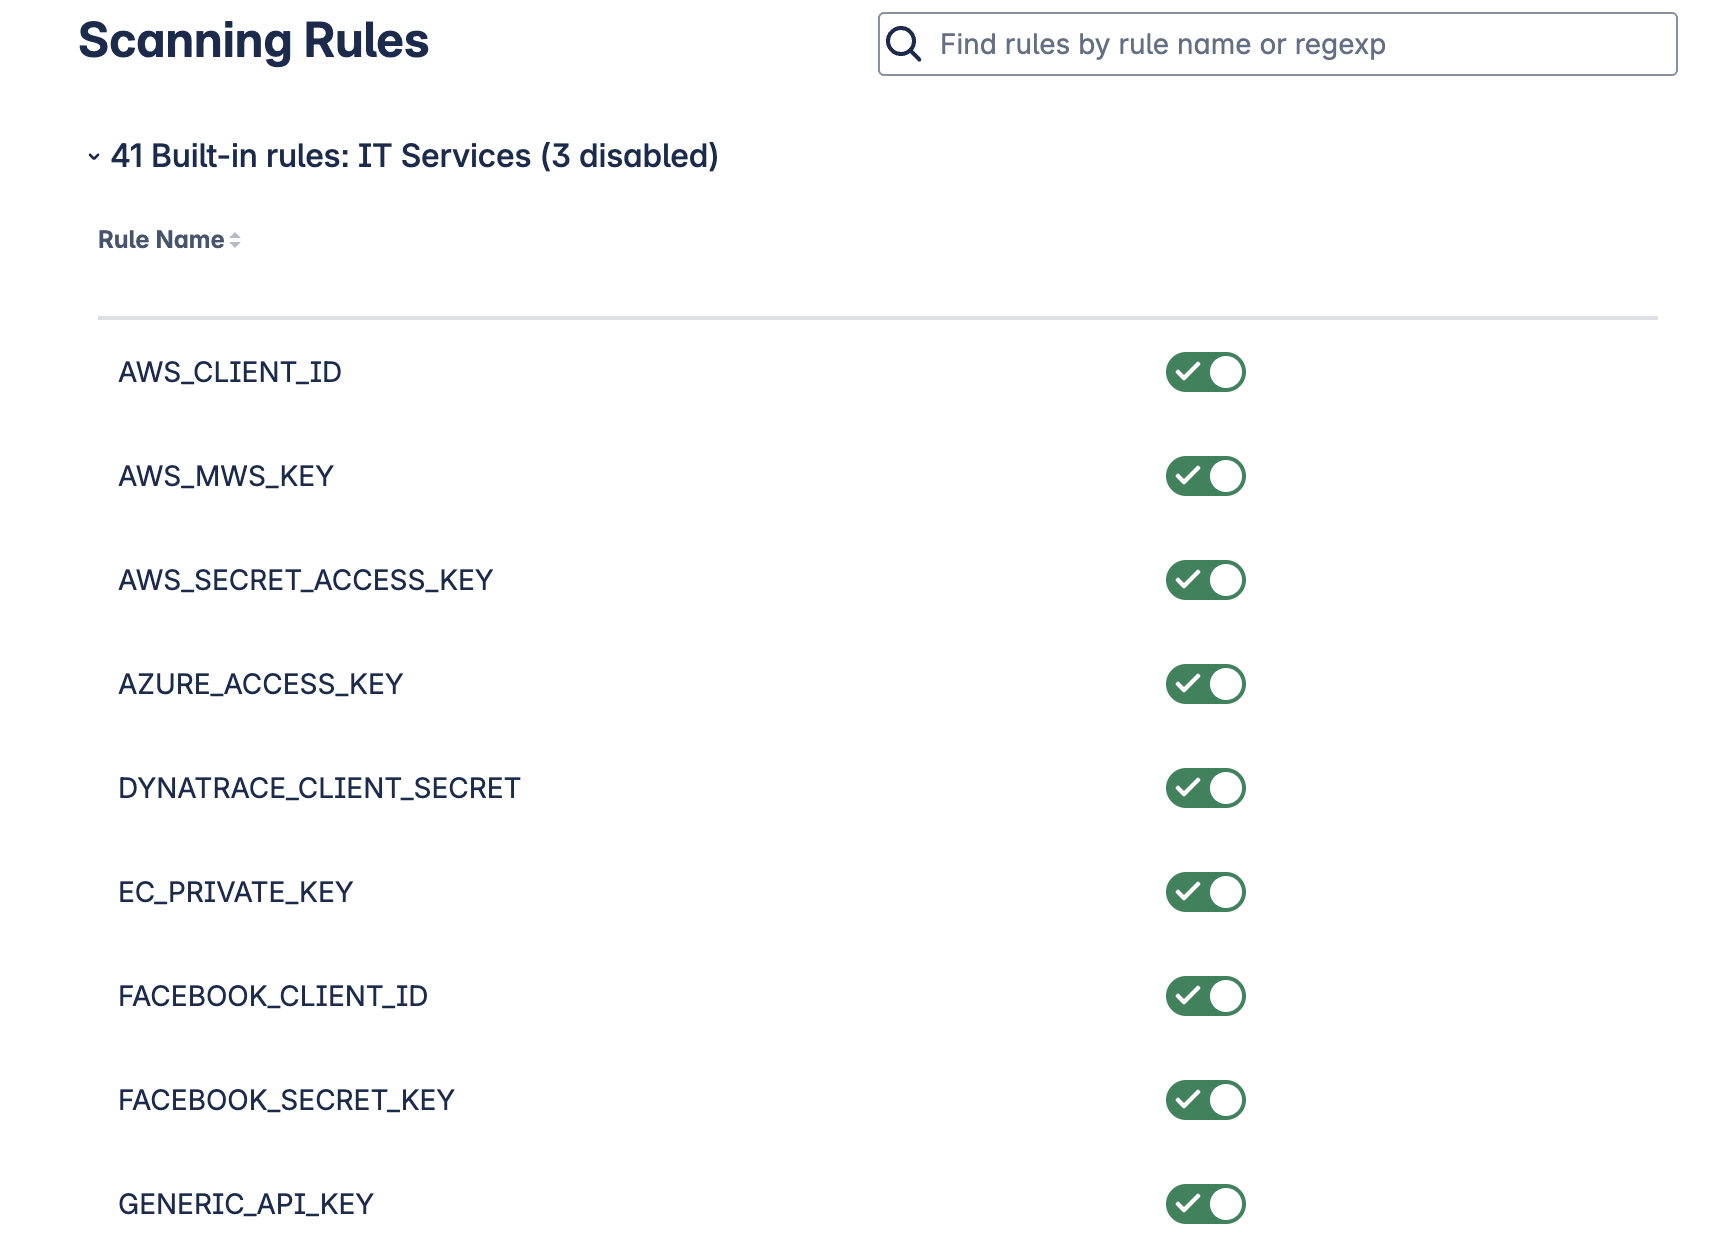Screen dimensions: 1726x1260
Task: Click the FACEBOOK_SECRET_KEY rule name
Action: [286, 1100]
